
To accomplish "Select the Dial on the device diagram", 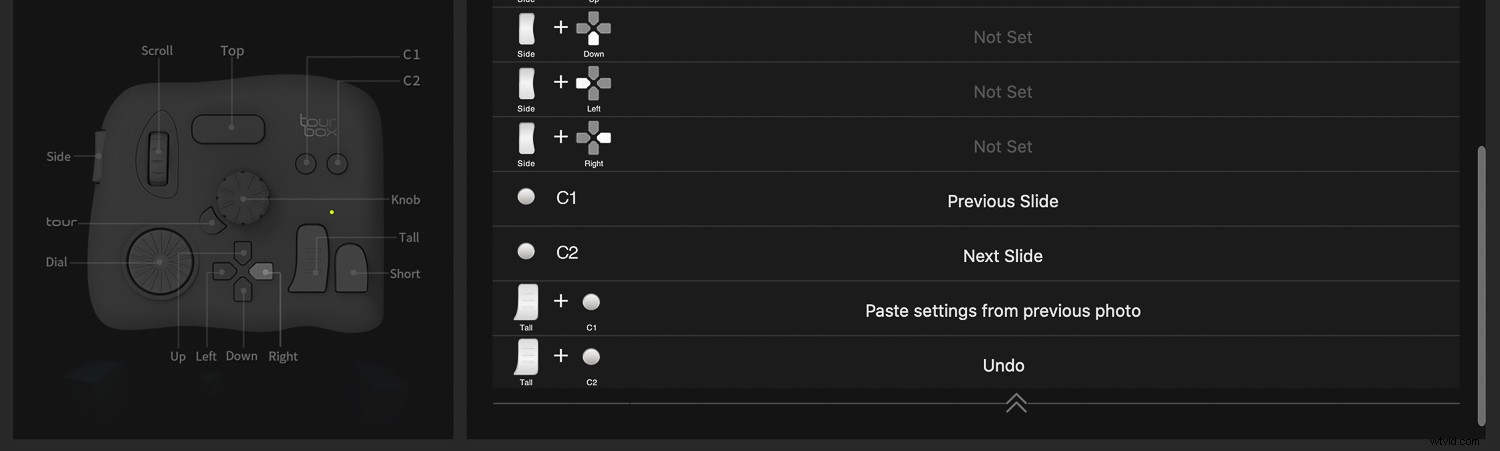I will point(159,262).
